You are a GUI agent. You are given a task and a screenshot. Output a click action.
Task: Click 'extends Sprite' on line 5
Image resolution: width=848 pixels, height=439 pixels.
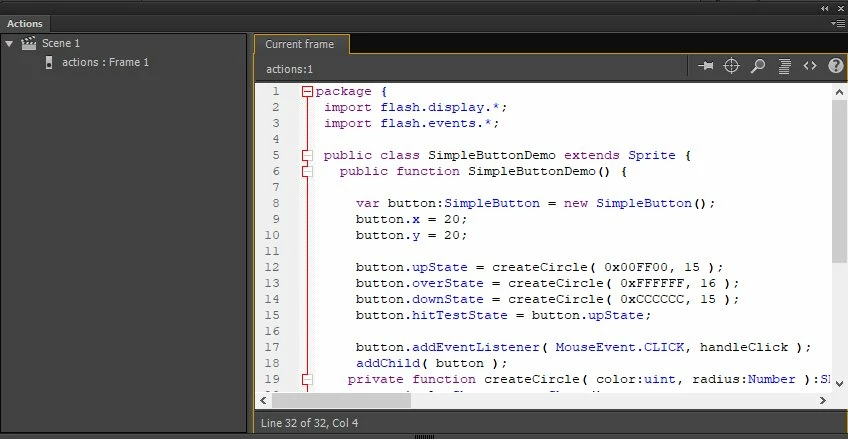pos(620,156)
